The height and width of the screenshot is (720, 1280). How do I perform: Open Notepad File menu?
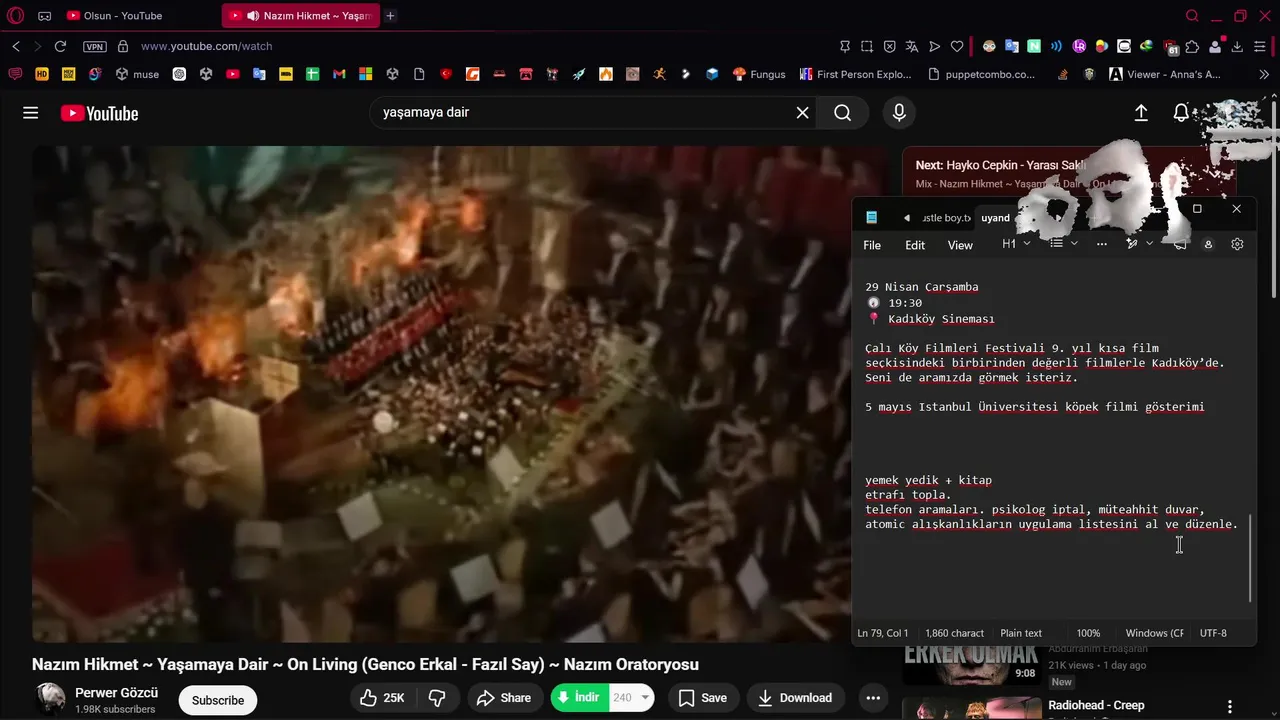[x=872, y=245]
